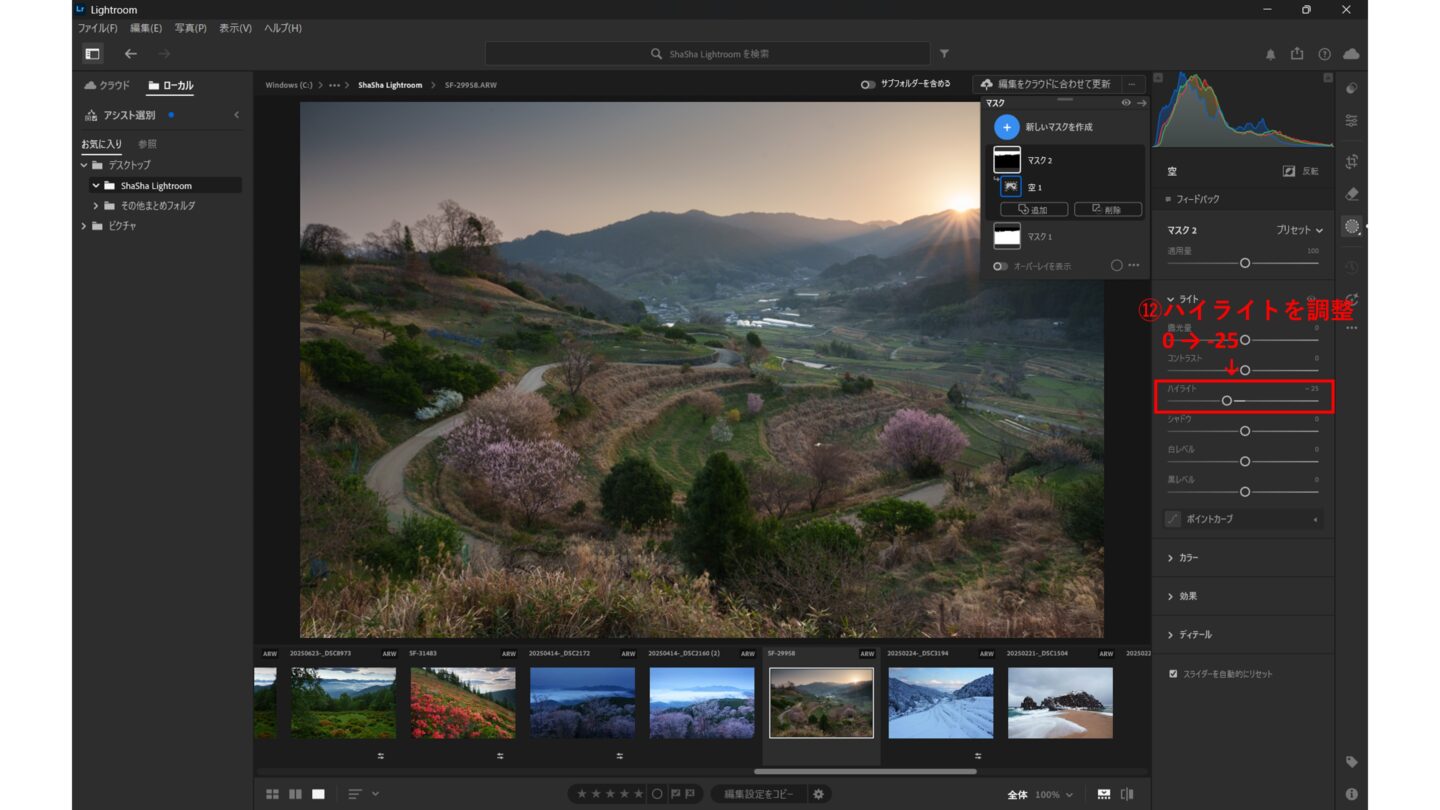Click the シャドウ slider handle
This screenshot has height=810, width=1440.
click(x=1245, y=431)
